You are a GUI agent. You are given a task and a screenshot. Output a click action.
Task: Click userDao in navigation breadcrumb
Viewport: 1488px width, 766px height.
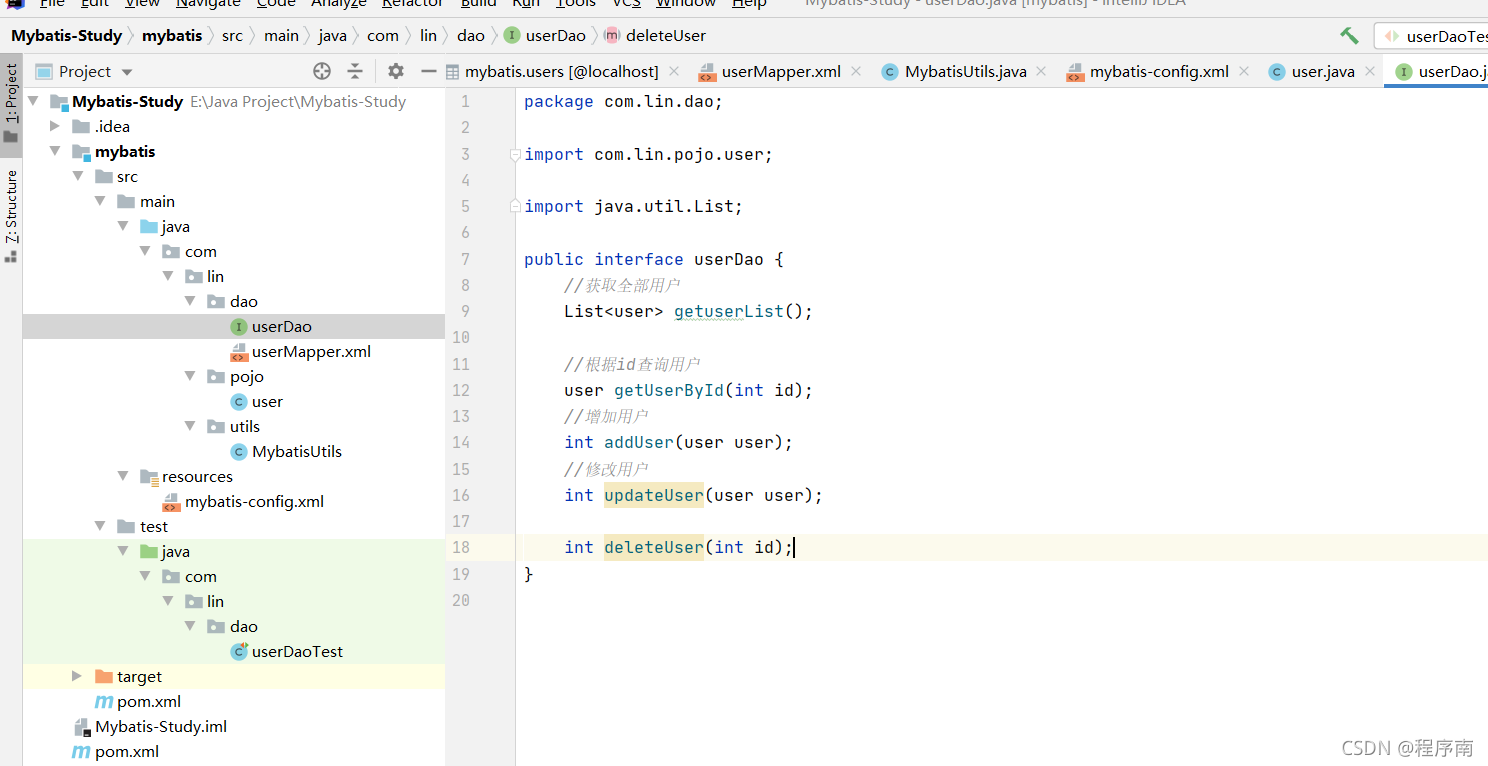coord(545,36)
